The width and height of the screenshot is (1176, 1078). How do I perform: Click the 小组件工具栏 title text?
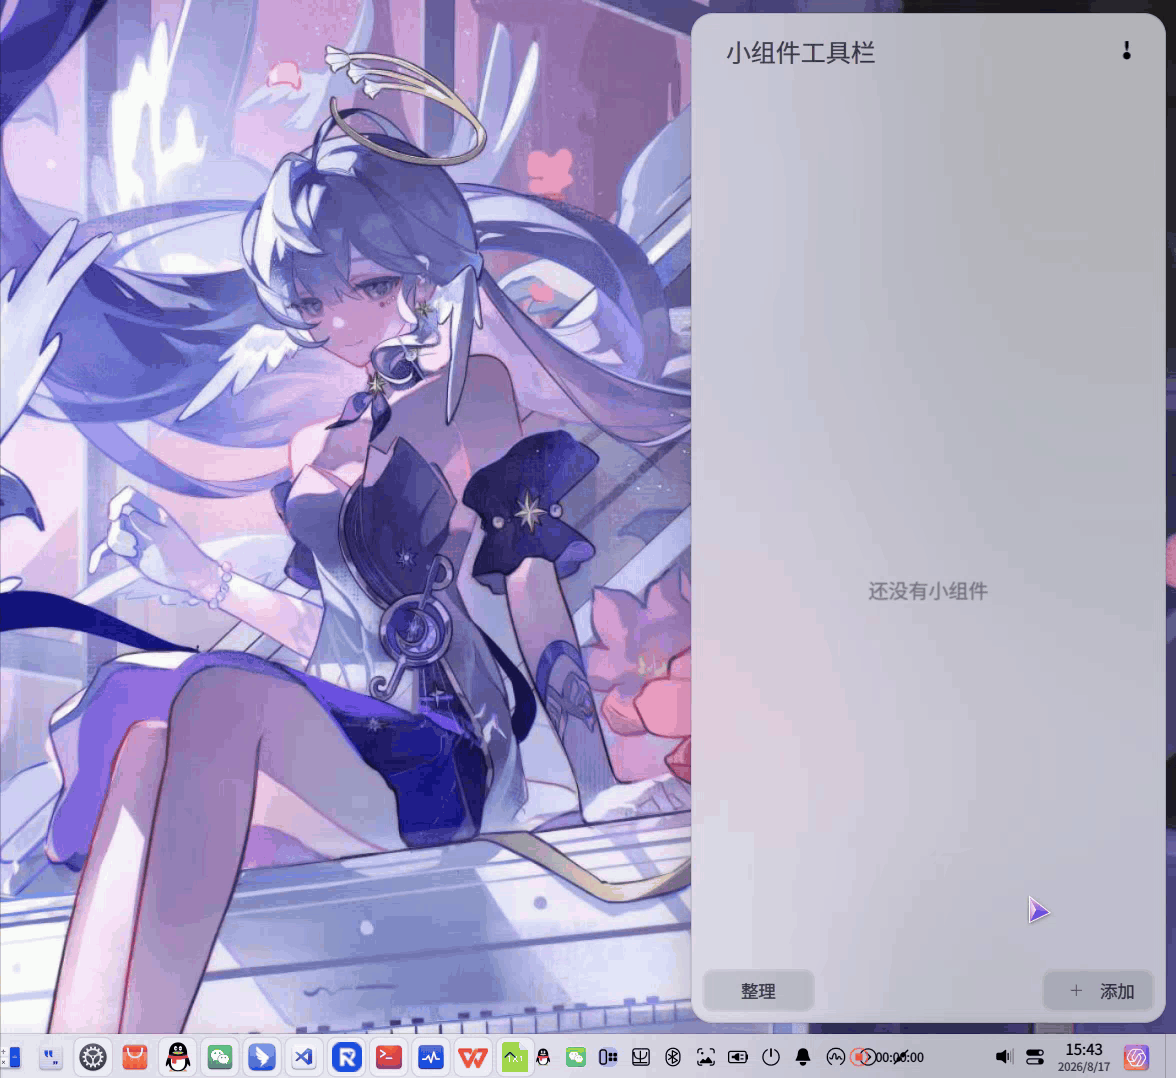[800, 53]
